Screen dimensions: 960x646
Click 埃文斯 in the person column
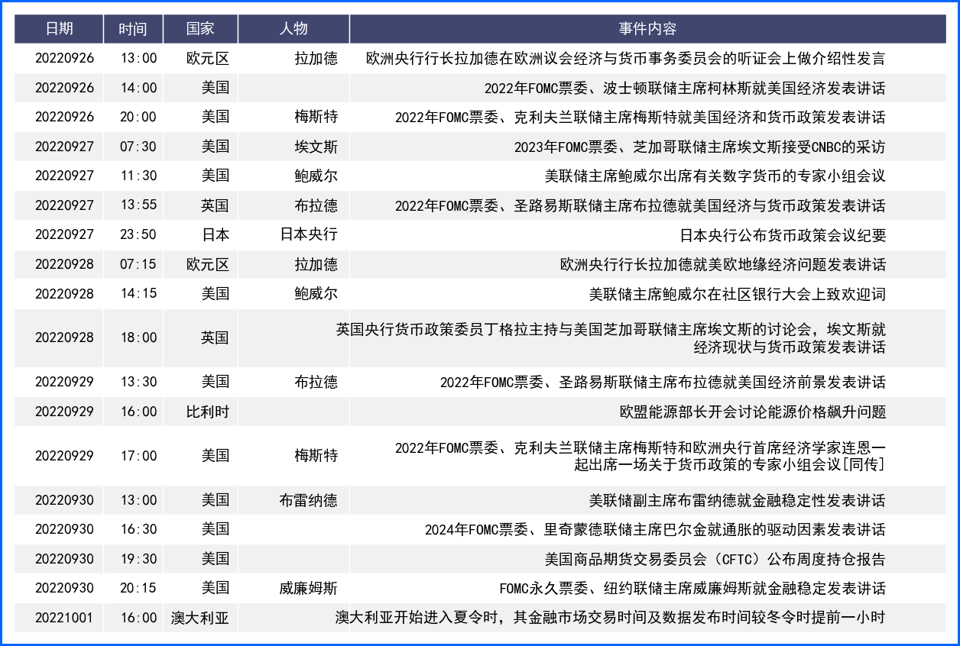coord(316,147)
